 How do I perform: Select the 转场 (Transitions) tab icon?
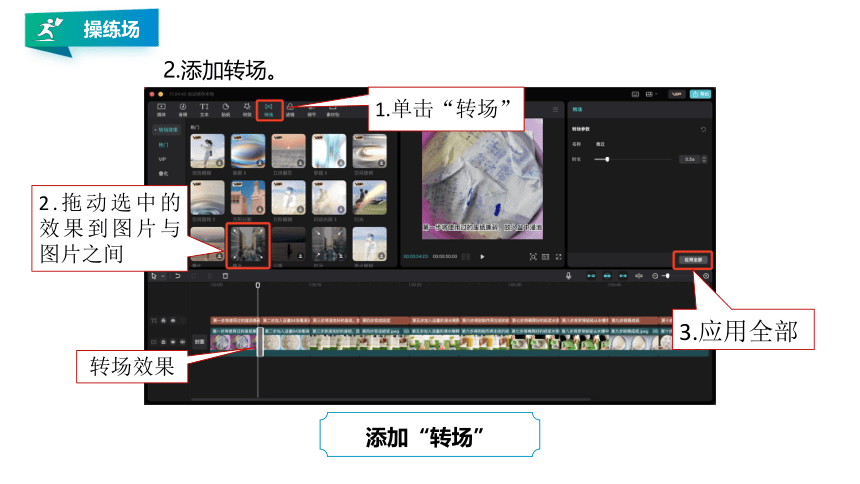[x=268, y=110]
